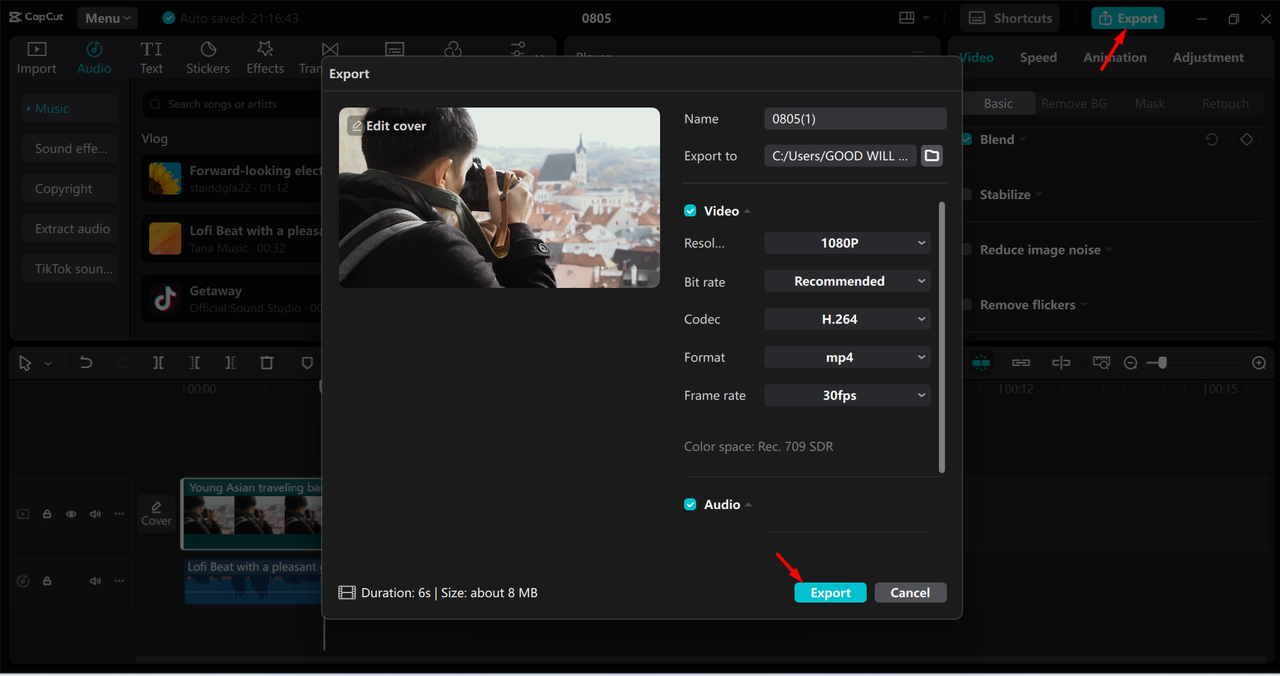Hide the video track with eye icon
1280x676 pixels.
point(71,514)
